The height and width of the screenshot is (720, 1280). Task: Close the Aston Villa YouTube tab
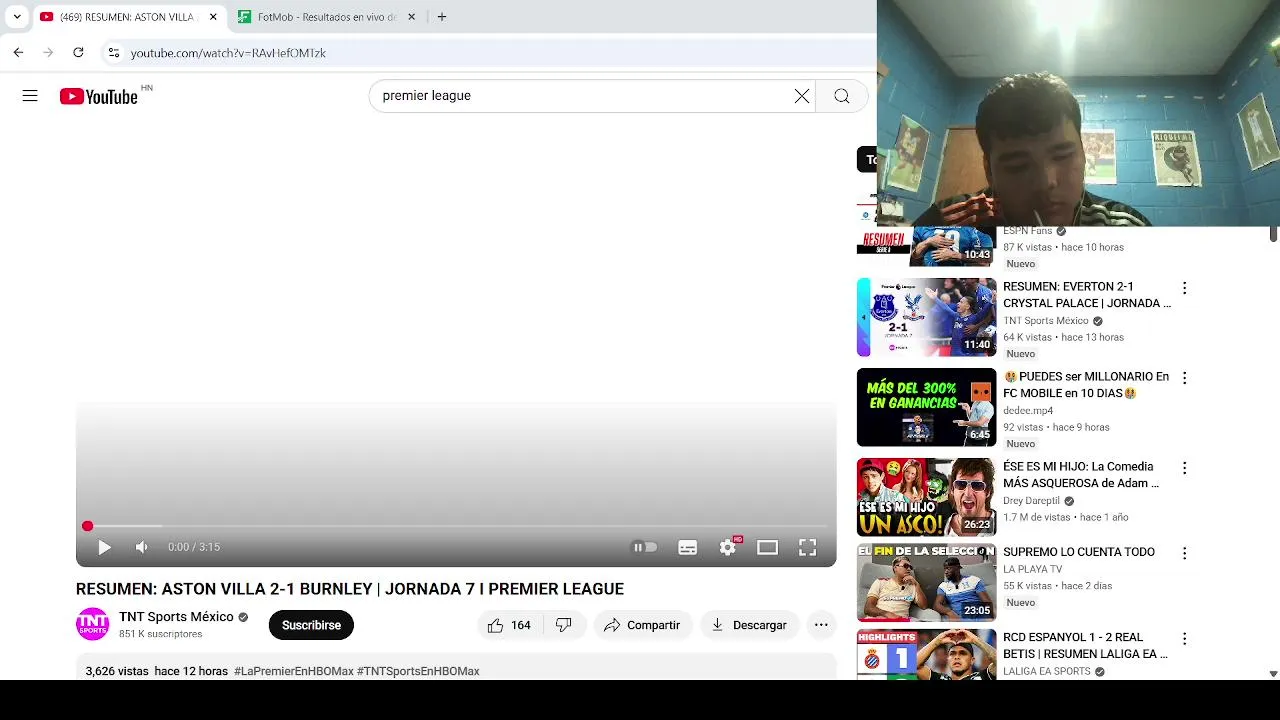(213, 17)
